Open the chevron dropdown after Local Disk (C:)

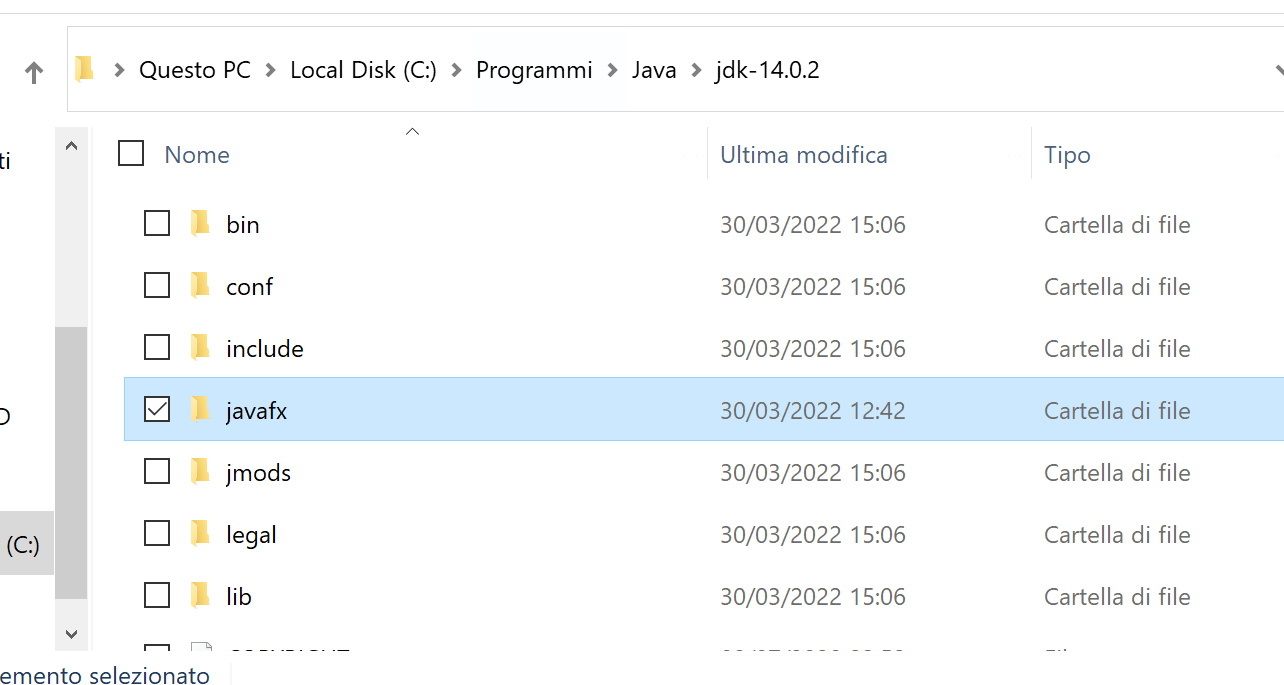457,70
